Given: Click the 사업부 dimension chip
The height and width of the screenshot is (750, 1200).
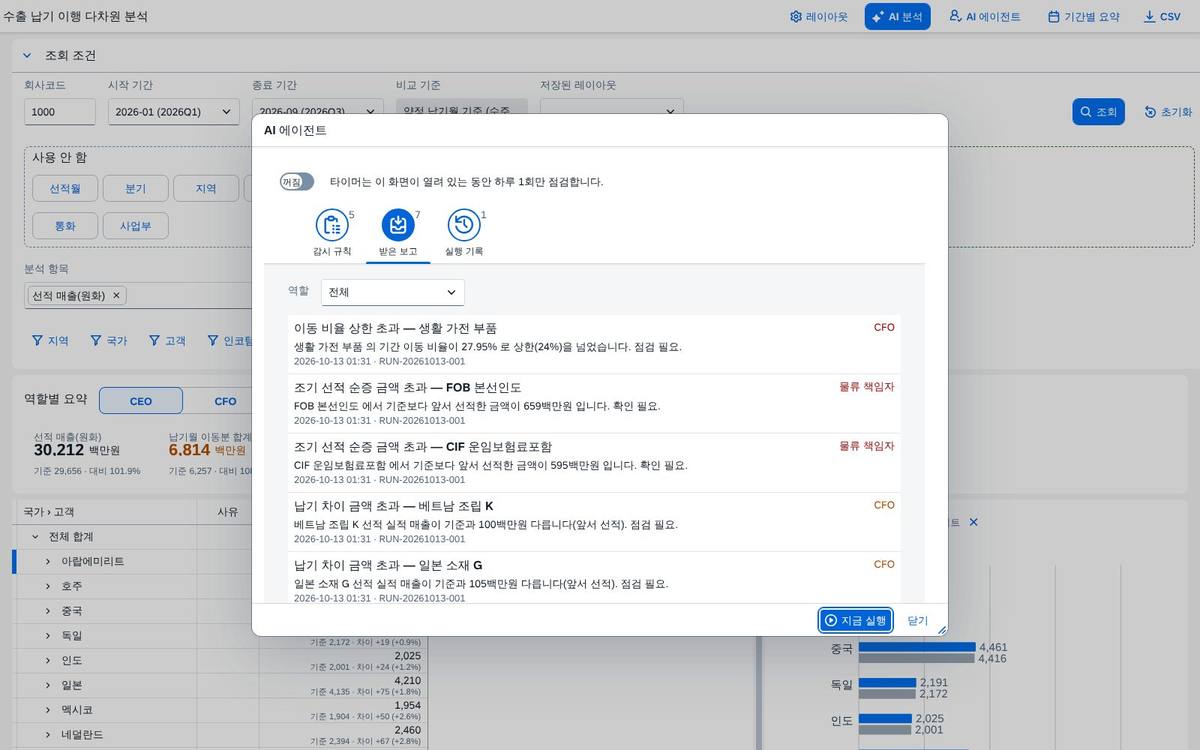Looking at the screenshot, I should (x=135, y=225).
